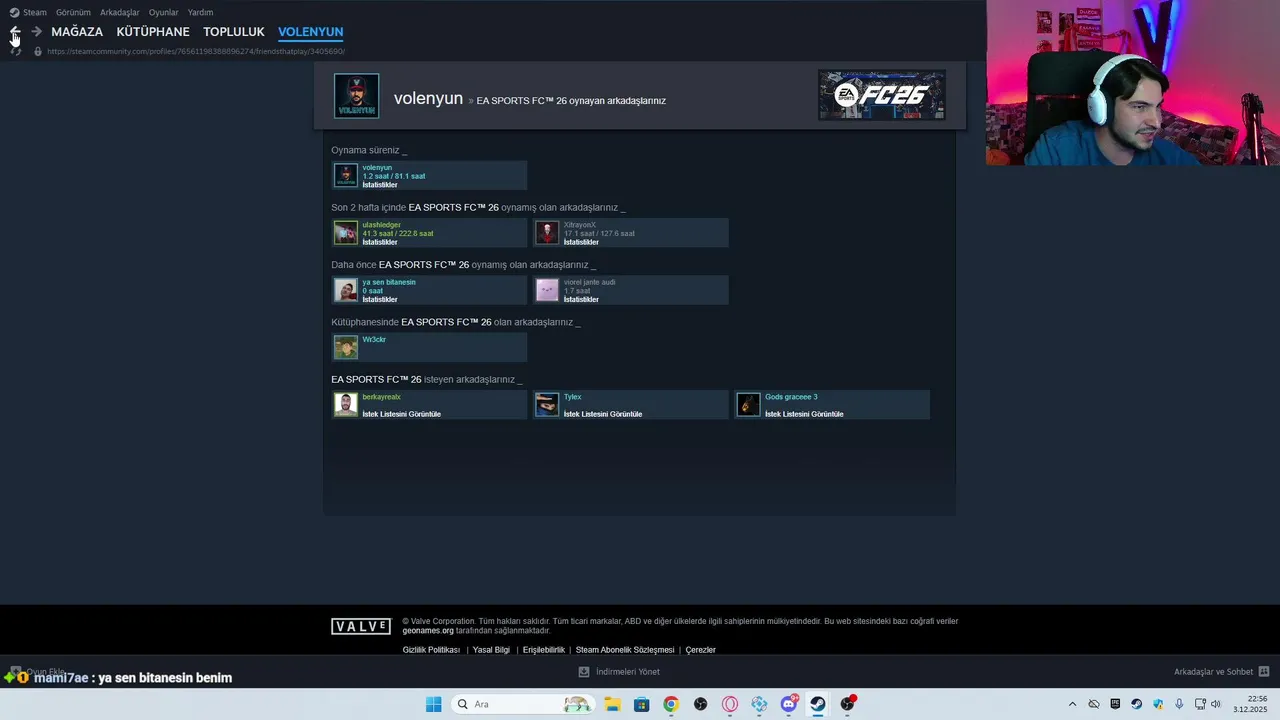The height and width of the screenshot is (720, 1280).
Task: Click the padlock icon beside the URL
Action: 38,51
